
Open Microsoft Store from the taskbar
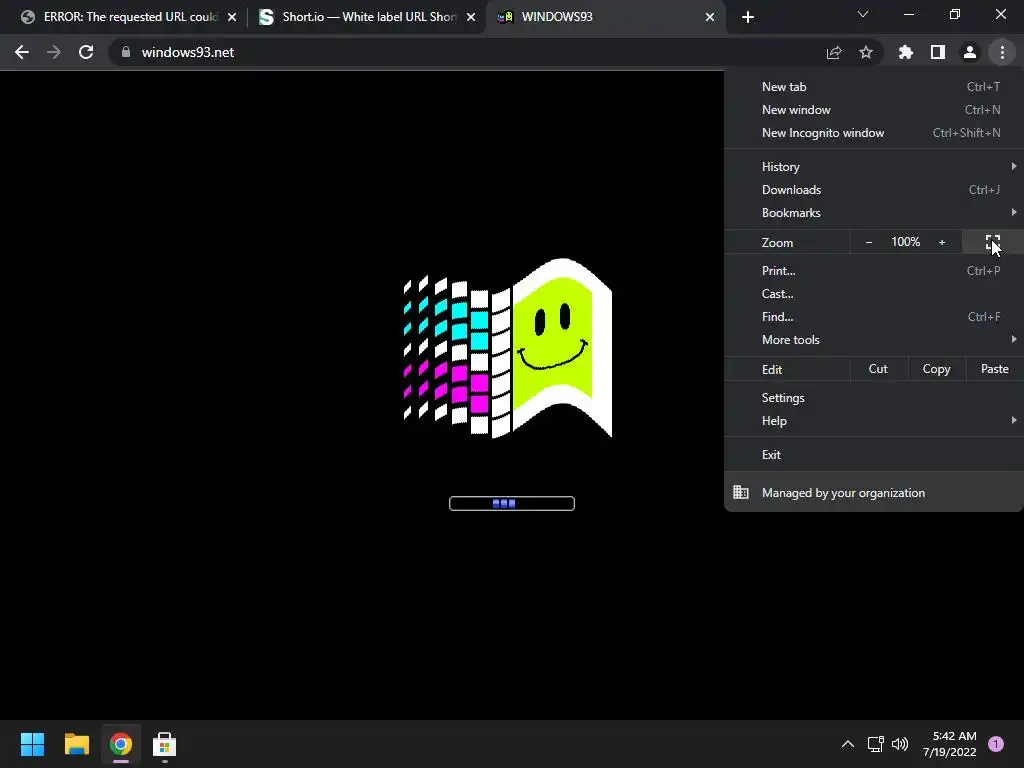165,744
